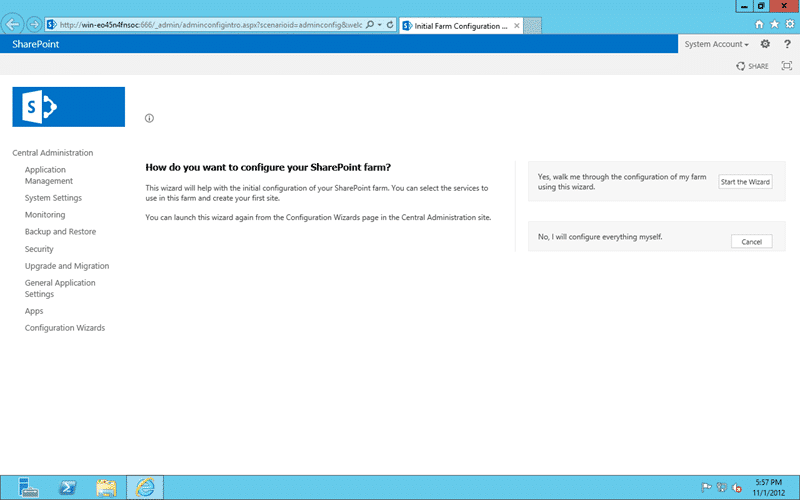
Task: Open System Settings in sidebar
Action: (x=53, y=198)
